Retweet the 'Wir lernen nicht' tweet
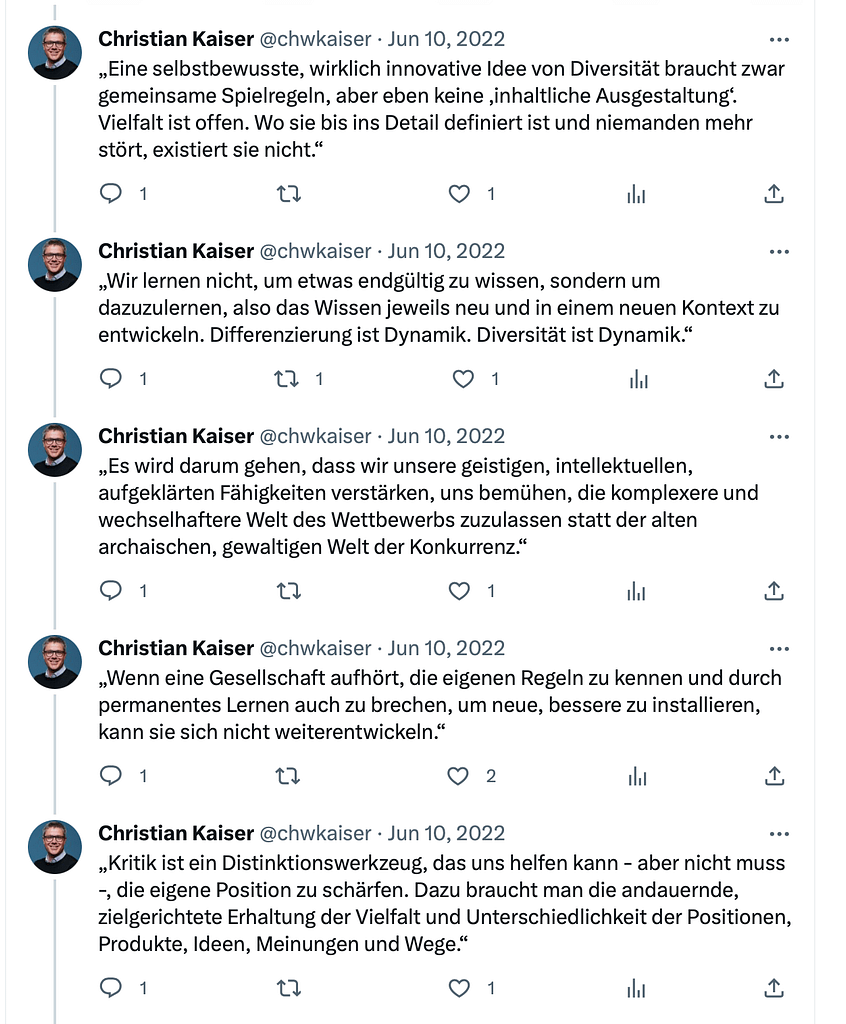 point(288,379)
